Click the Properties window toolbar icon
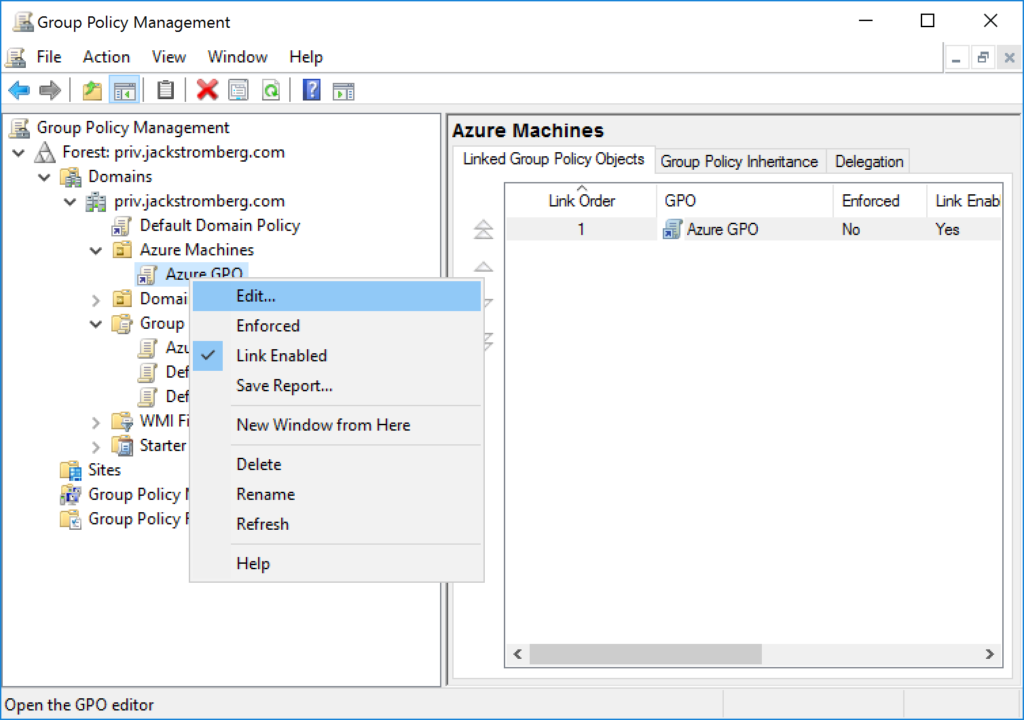The width and height of the screenshot is (1024, 720). (237, 90)
